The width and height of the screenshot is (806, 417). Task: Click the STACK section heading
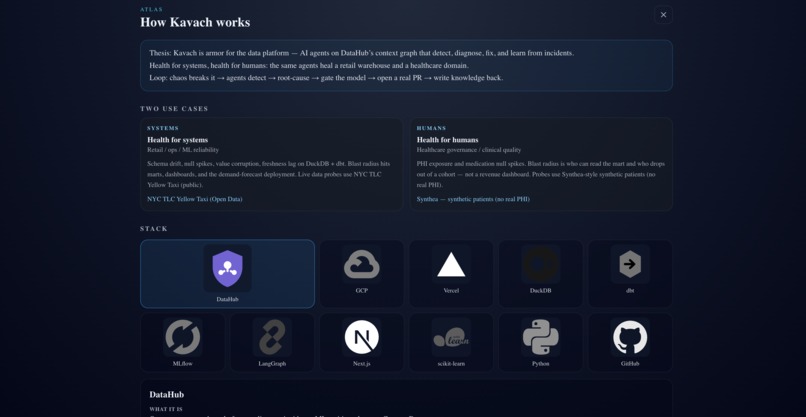click(x=154, y=229)
